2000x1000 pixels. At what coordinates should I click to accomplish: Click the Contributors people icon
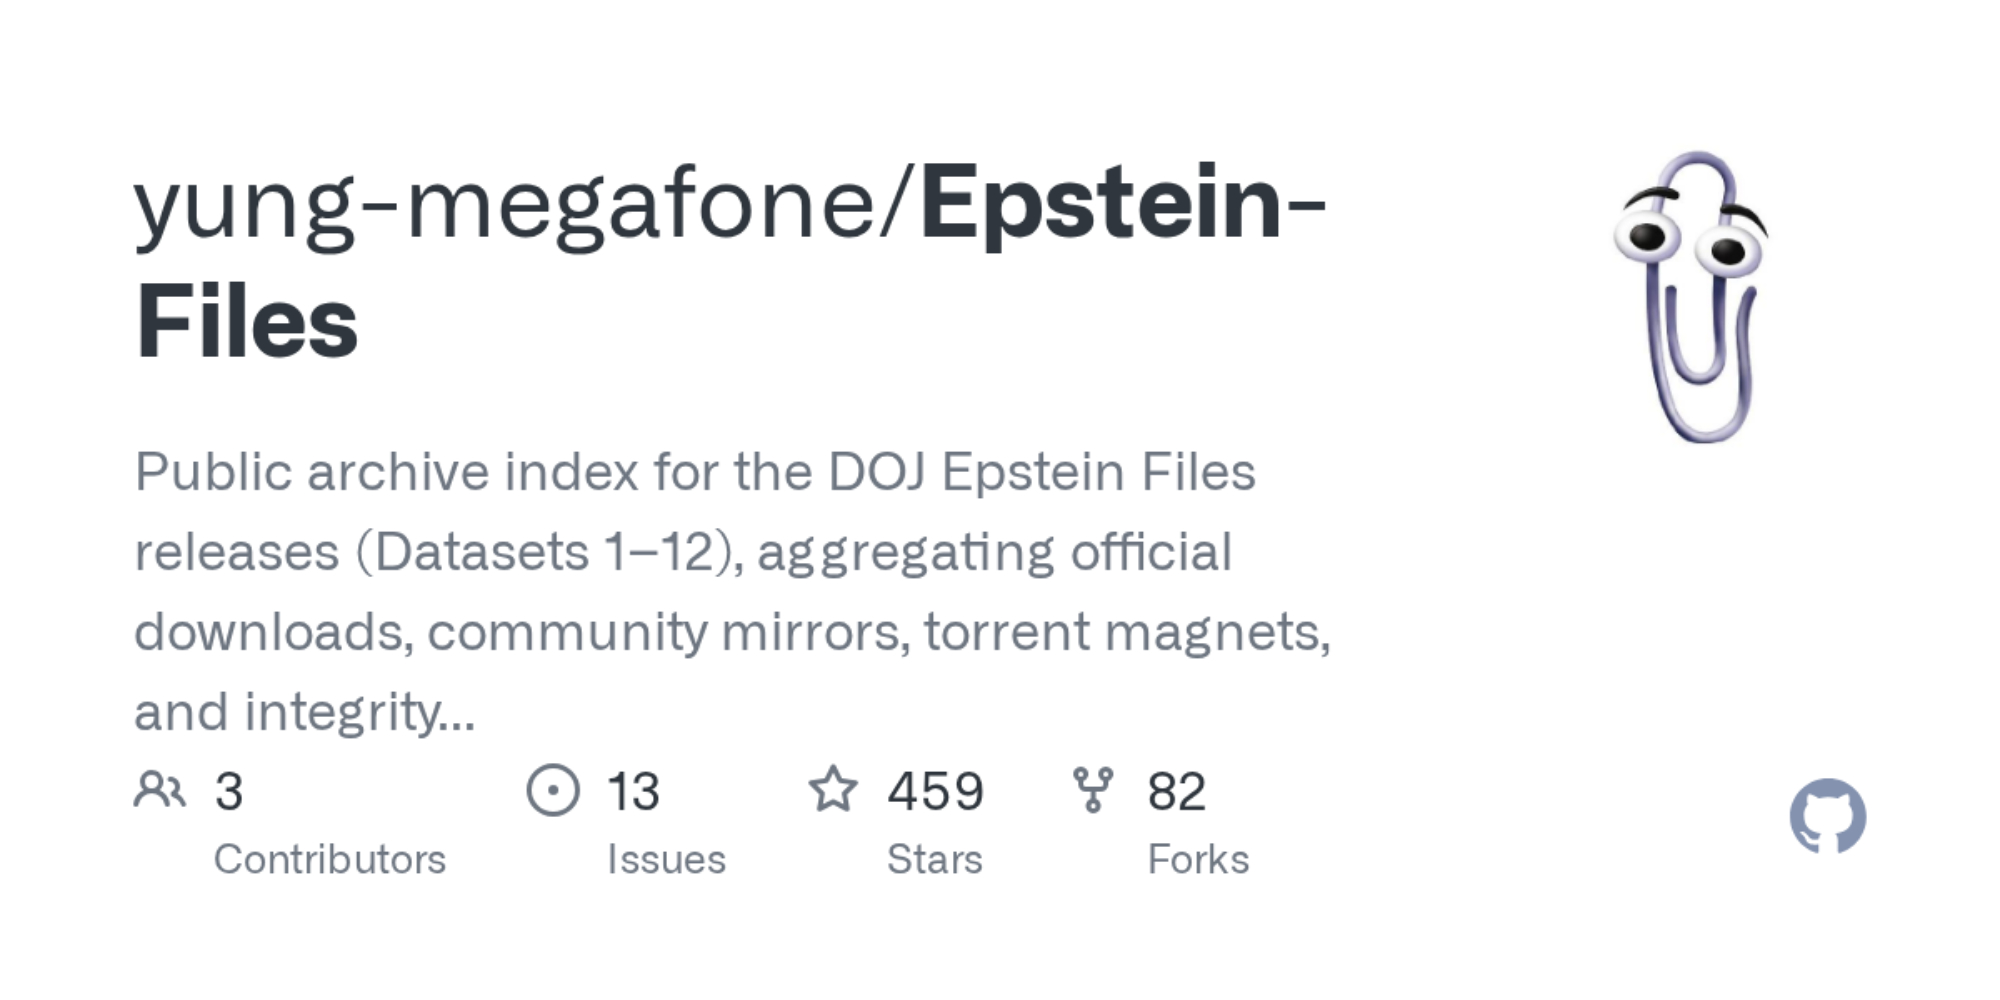(x=160, y=790)
